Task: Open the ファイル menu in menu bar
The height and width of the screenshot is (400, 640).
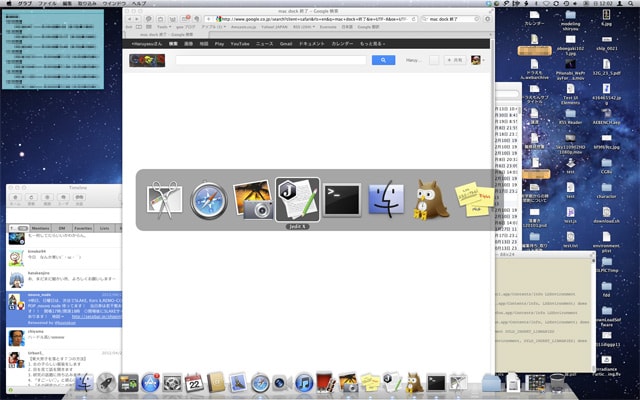Action: tap(47, 3)
